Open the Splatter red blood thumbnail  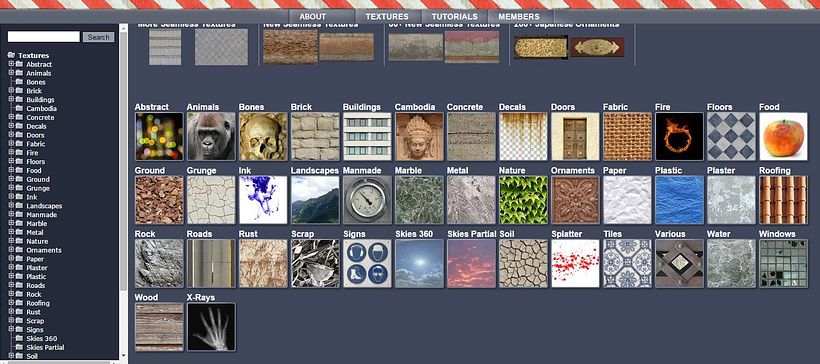[575, 263]
